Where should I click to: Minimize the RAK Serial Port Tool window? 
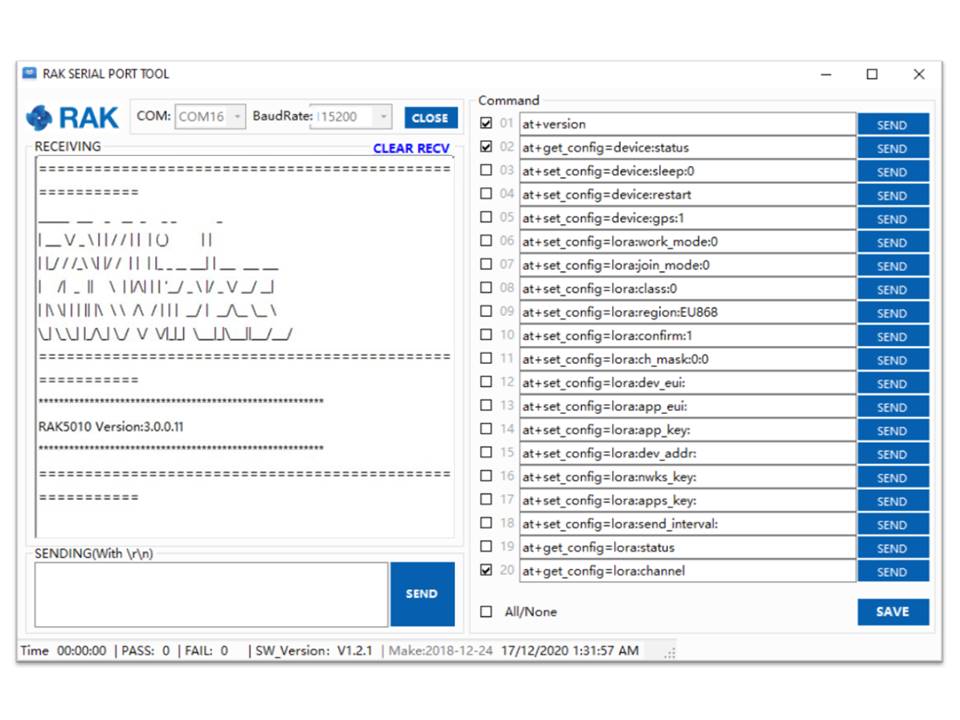(826, 74)
